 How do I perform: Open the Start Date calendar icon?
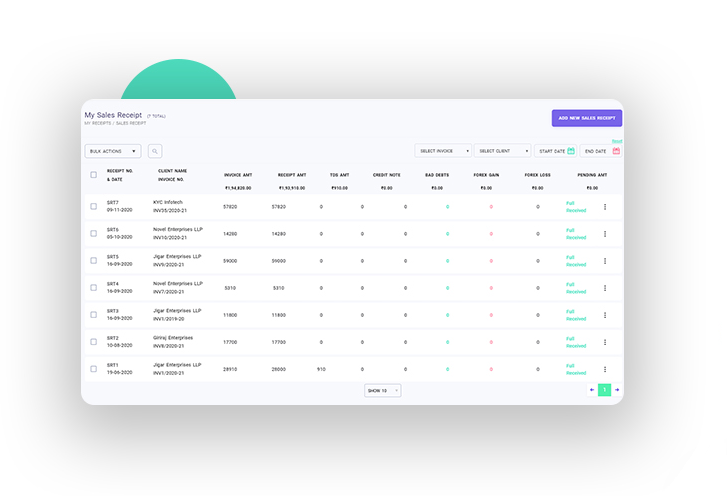pyautogui.click(x=571, y=151)
